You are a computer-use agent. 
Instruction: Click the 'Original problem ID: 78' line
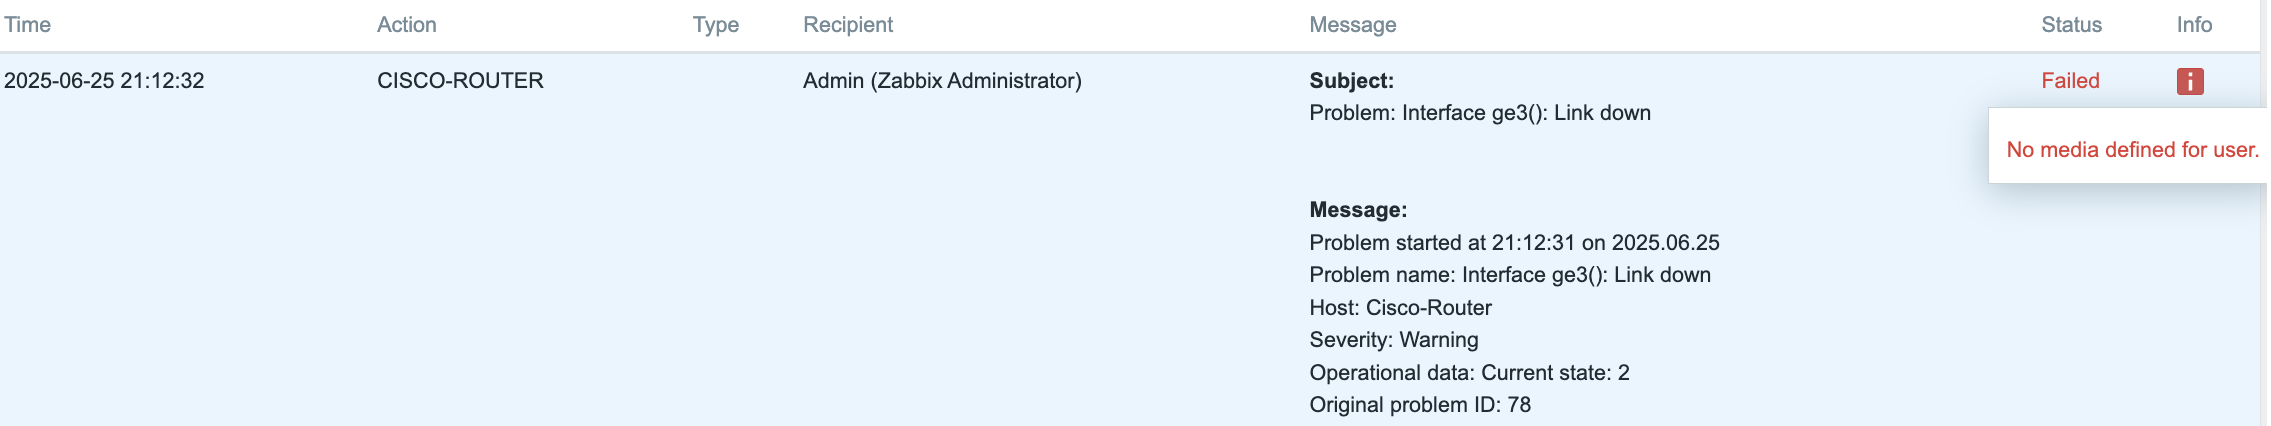click(1420, 405)
